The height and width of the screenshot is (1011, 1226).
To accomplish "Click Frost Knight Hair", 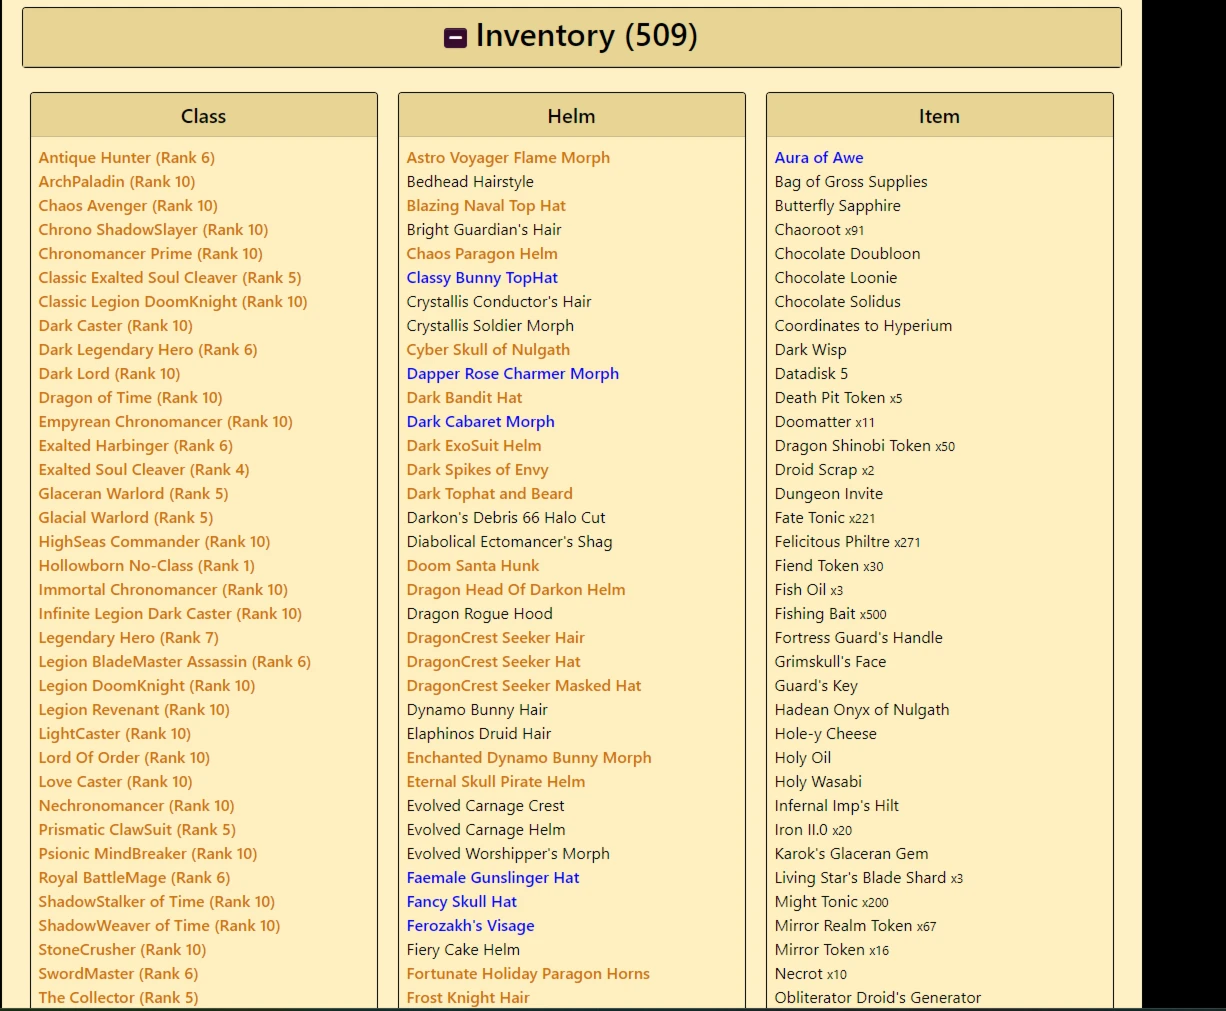I will 468,998.
